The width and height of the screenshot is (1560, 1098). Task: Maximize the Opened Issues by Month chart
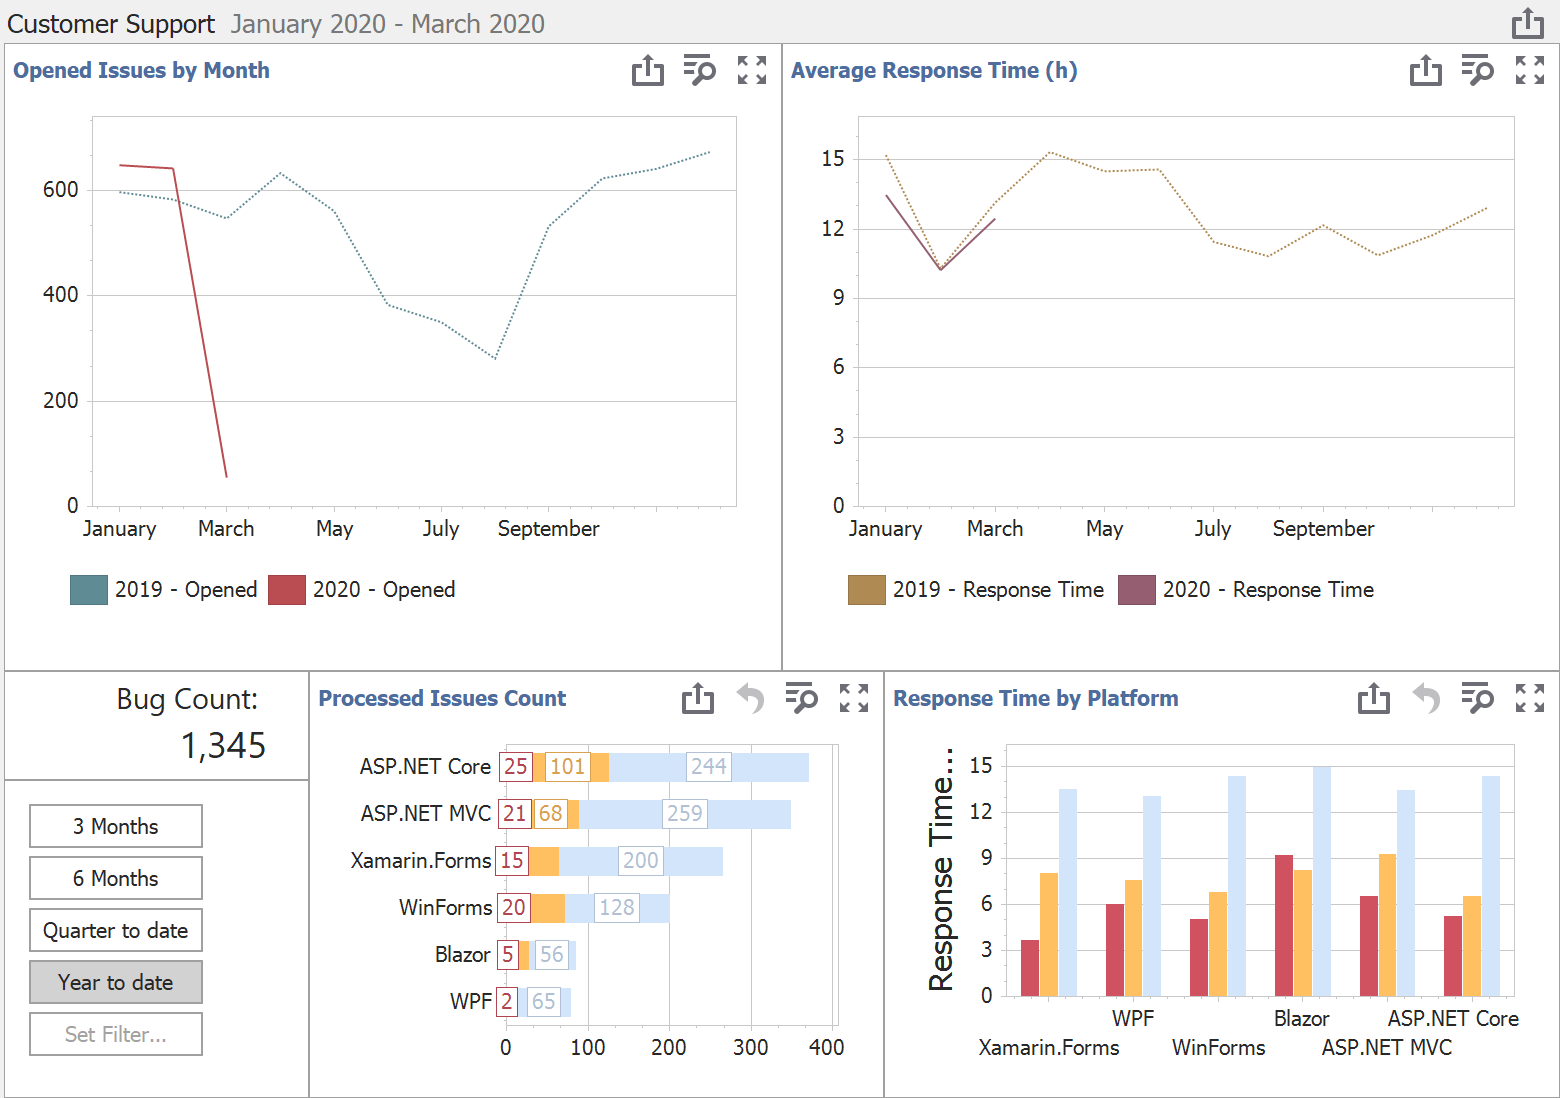click(x=751, y=70)
